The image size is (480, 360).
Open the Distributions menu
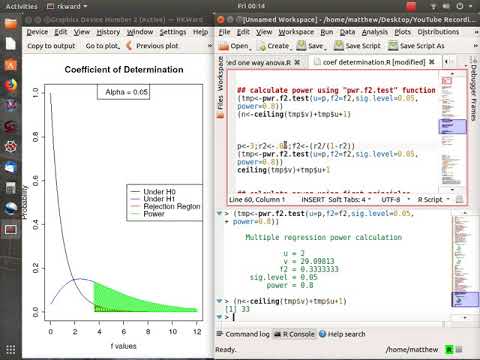438,32
